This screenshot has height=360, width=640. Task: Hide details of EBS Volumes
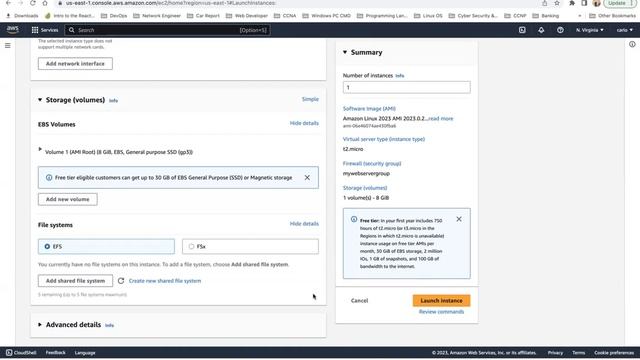[304, 123]
